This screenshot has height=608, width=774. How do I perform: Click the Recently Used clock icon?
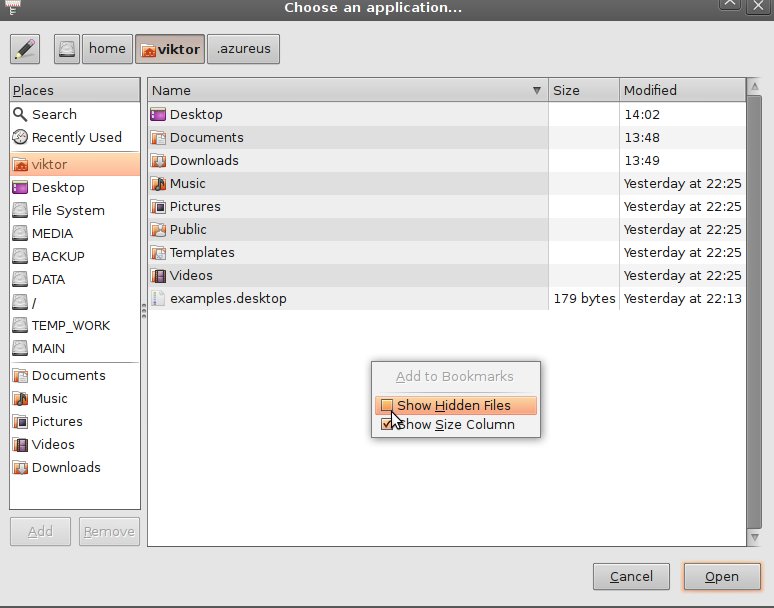tap(20, 137)
